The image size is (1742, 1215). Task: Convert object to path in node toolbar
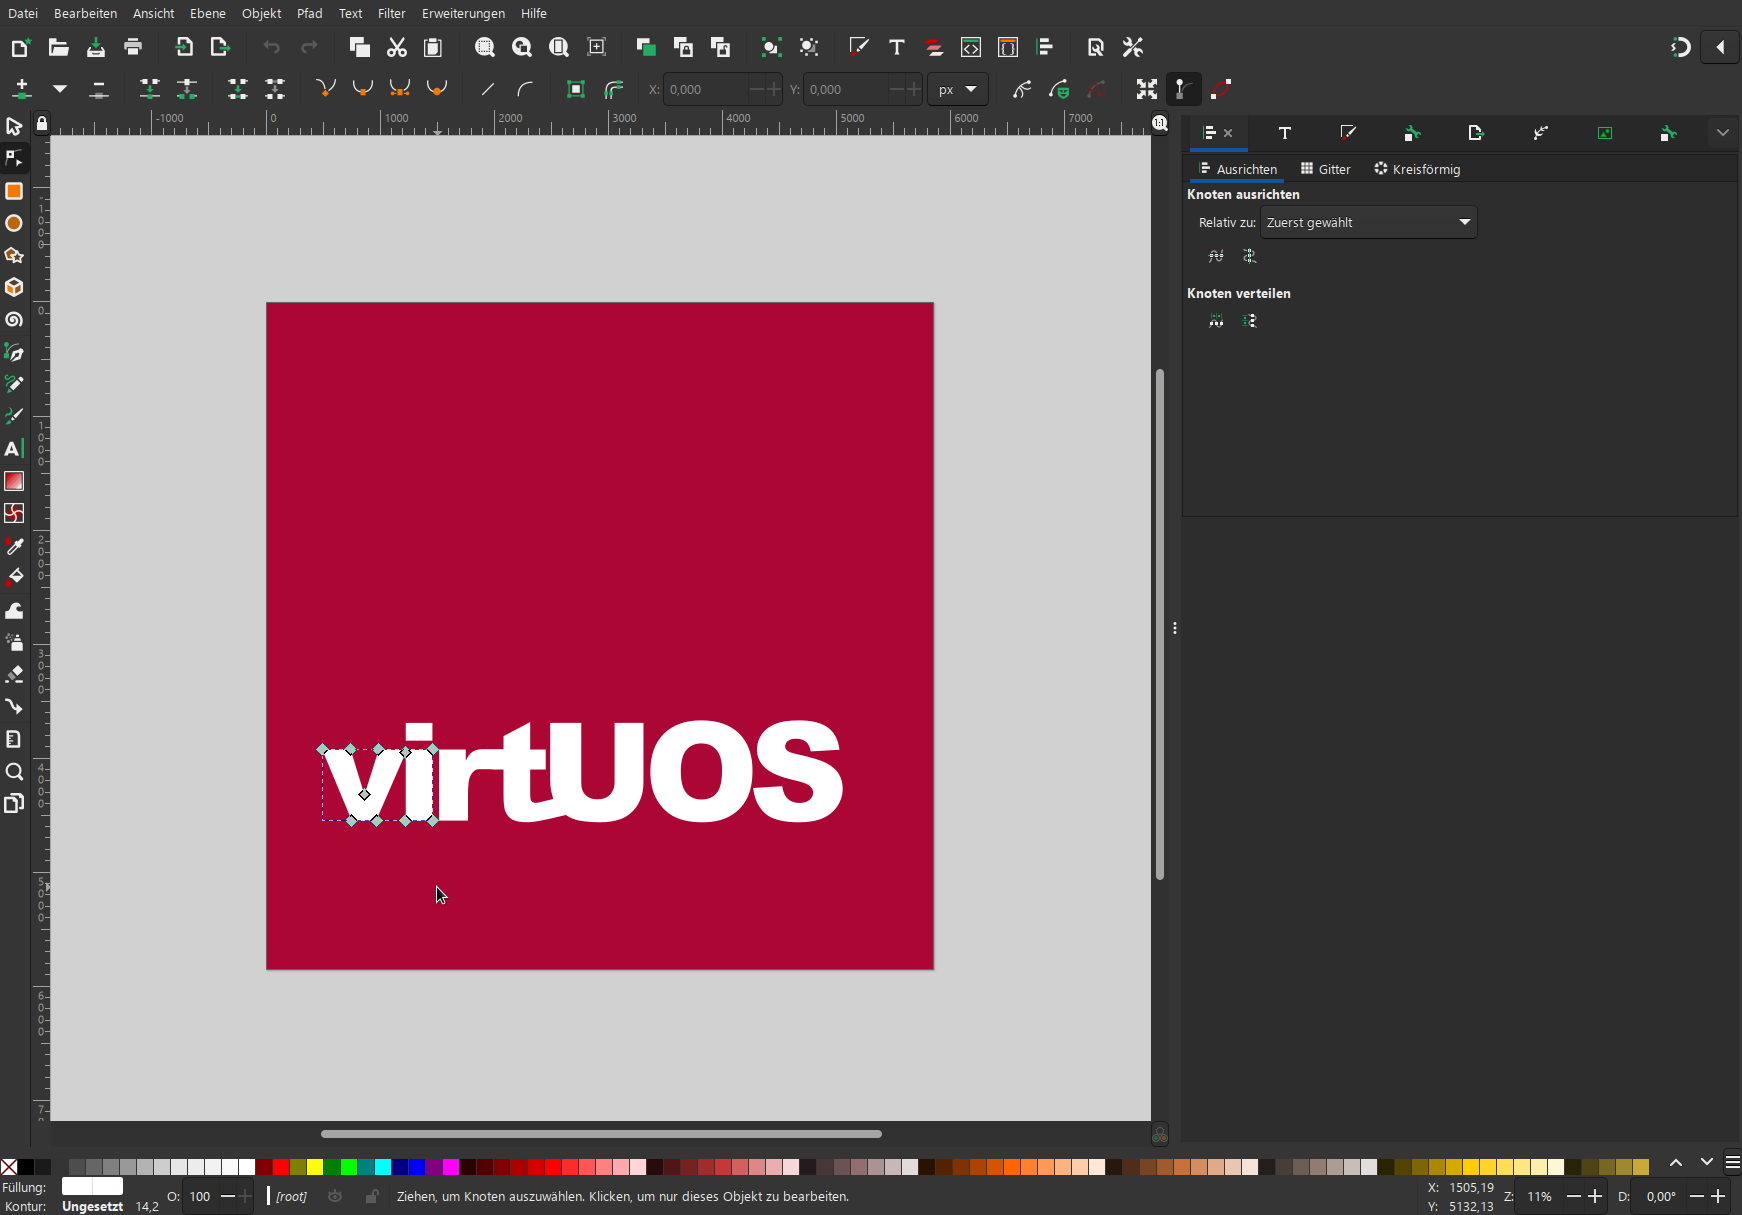[576, 89]
